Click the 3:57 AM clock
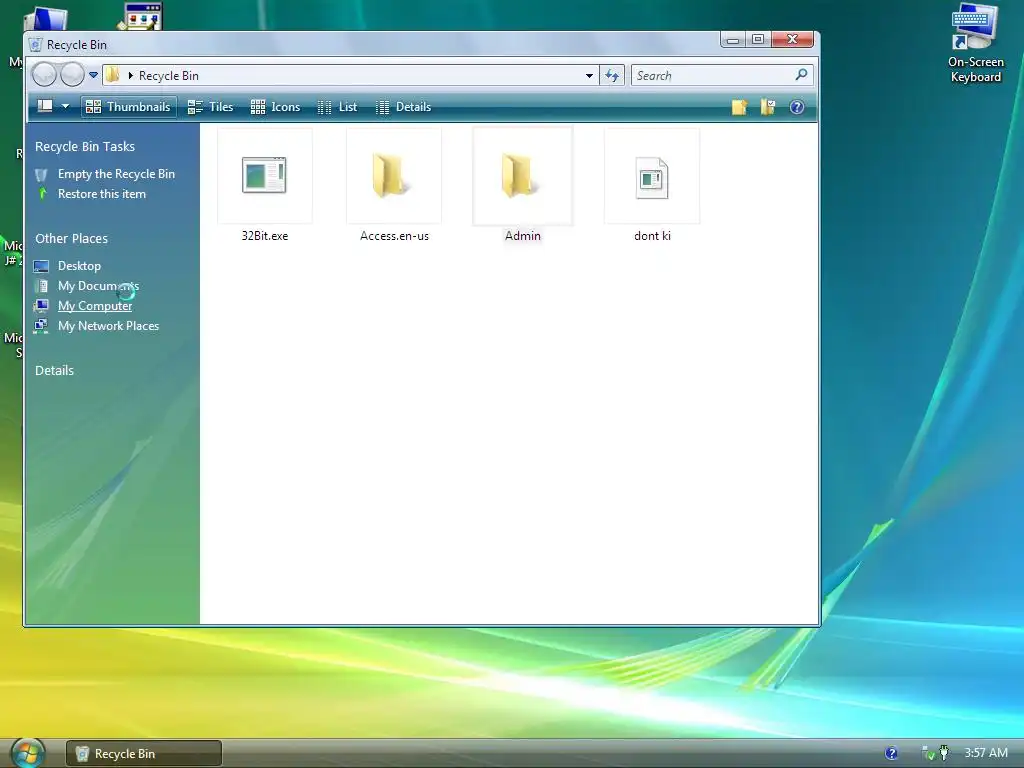The width and height of the screenshot is (1024, 768). click(986, 753)
